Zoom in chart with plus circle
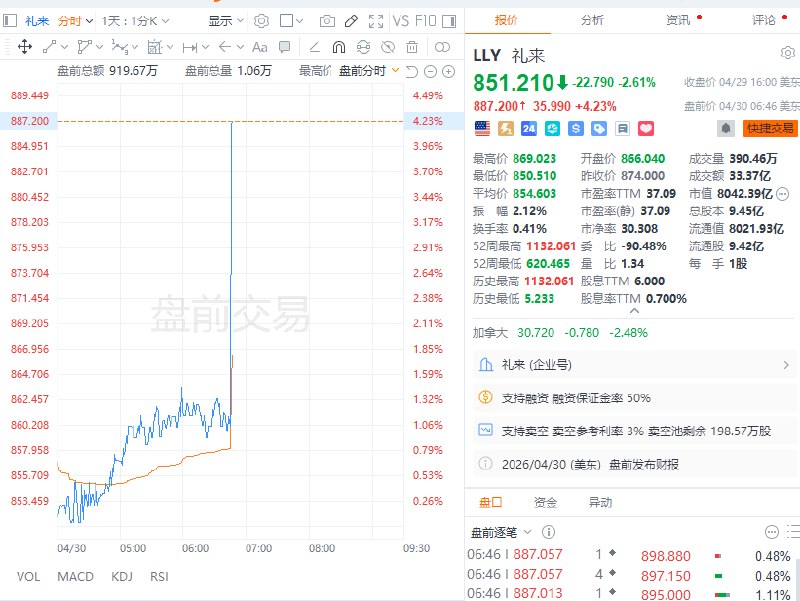The height and width of the screenshot is (601, 800). [x=448, y=71]
